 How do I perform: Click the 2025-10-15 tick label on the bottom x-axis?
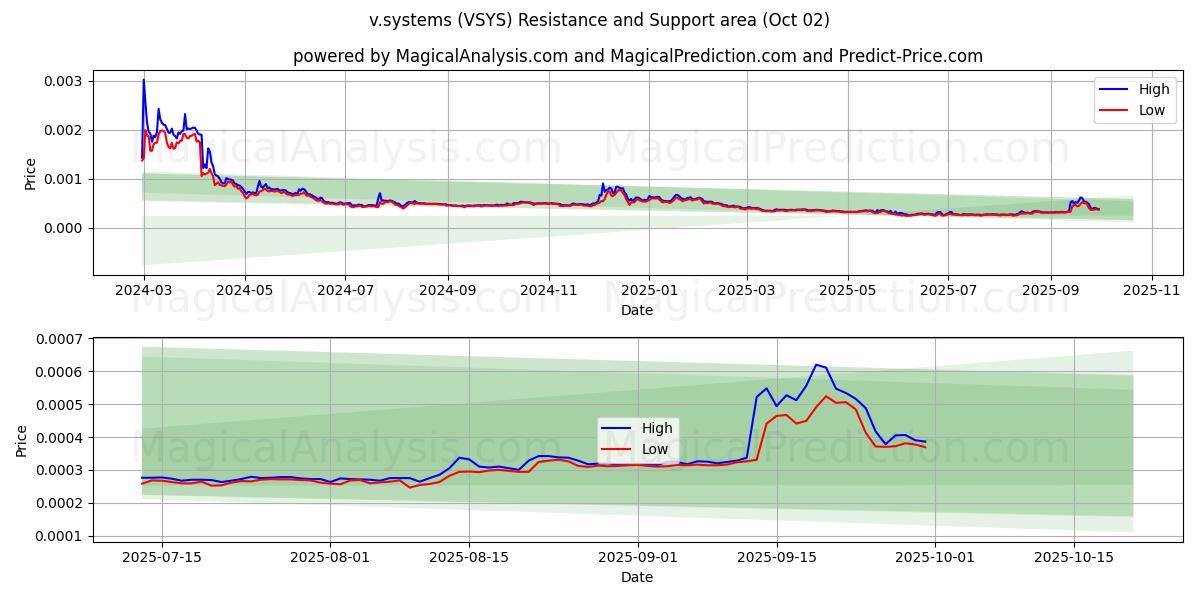click(1074, 557)
